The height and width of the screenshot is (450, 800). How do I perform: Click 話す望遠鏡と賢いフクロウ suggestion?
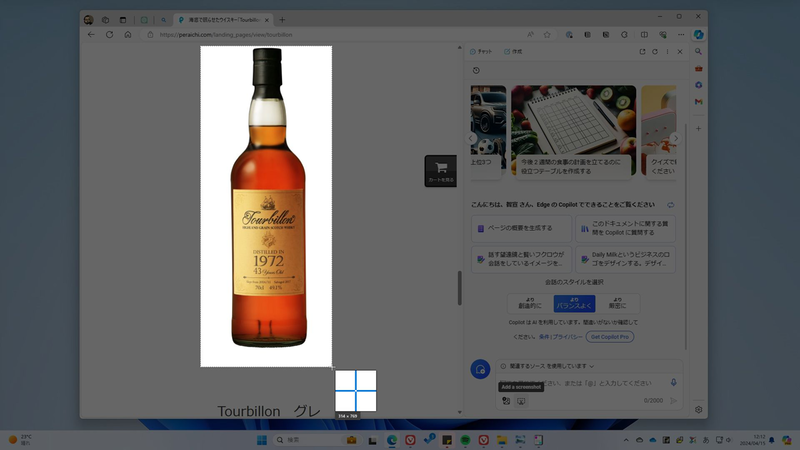click(x=521, y=259)
